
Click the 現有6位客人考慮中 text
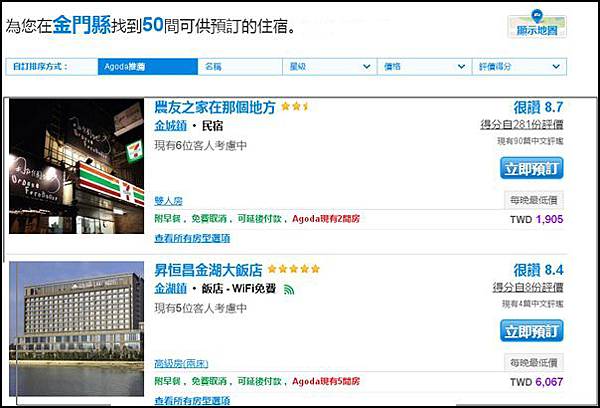click(201, 145)
